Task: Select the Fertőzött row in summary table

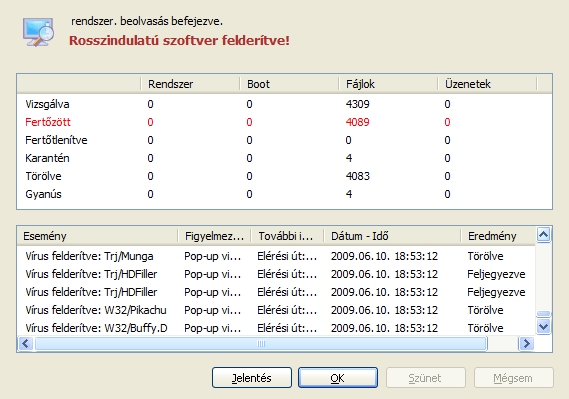Action: click(284, 122)
